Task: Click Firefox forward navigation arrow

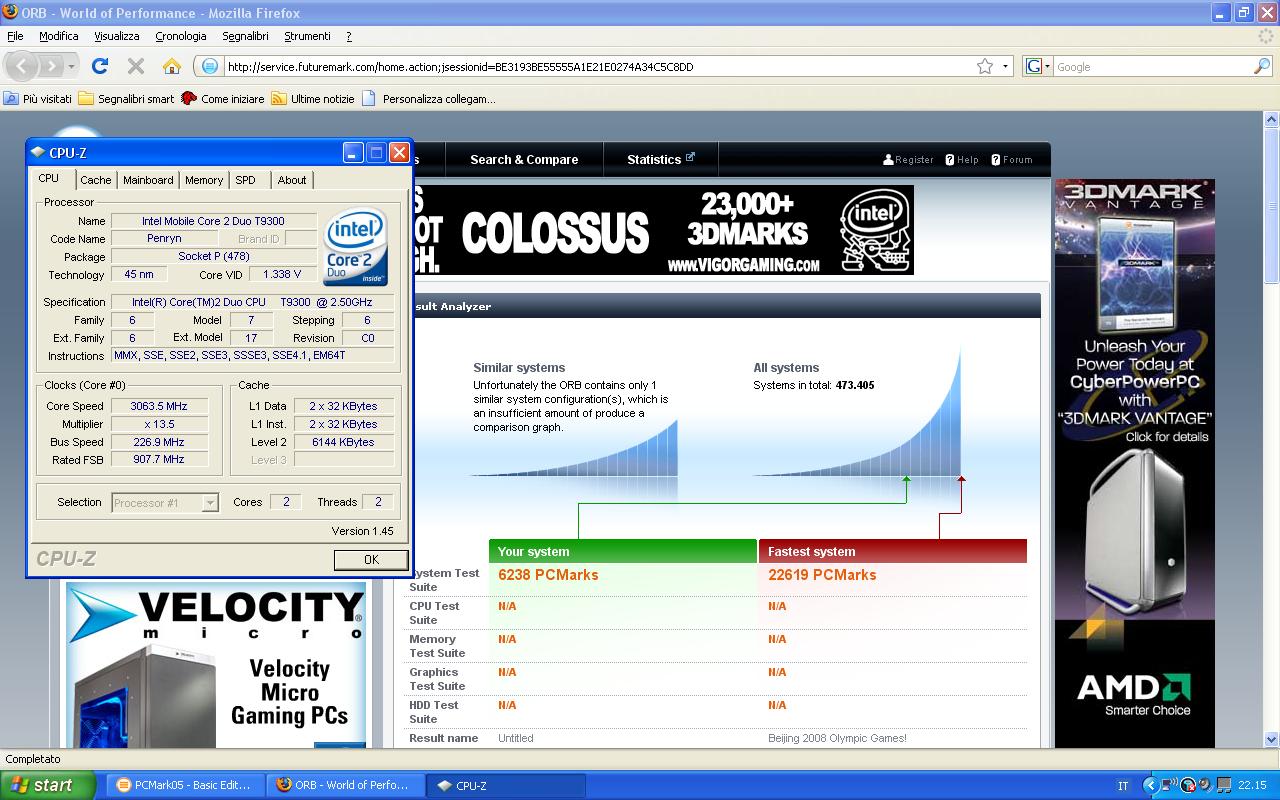Action: tap(50, 67)
